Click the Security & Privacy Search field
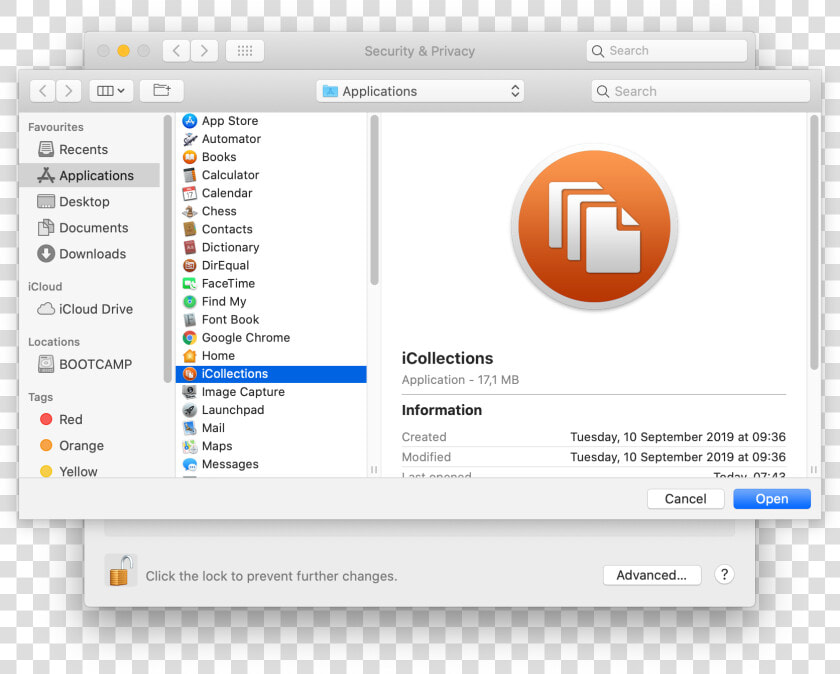This screenshot has width=840, height=674. pyautogui.click(x=666, y=51)
